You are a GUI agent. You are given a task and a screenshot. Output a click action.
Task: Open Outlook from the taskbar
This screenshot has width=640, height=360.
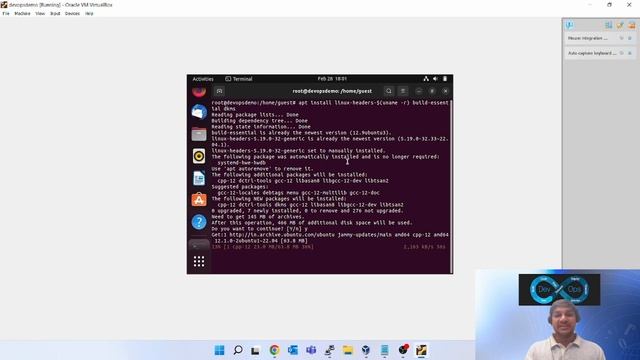pos(293,350)
